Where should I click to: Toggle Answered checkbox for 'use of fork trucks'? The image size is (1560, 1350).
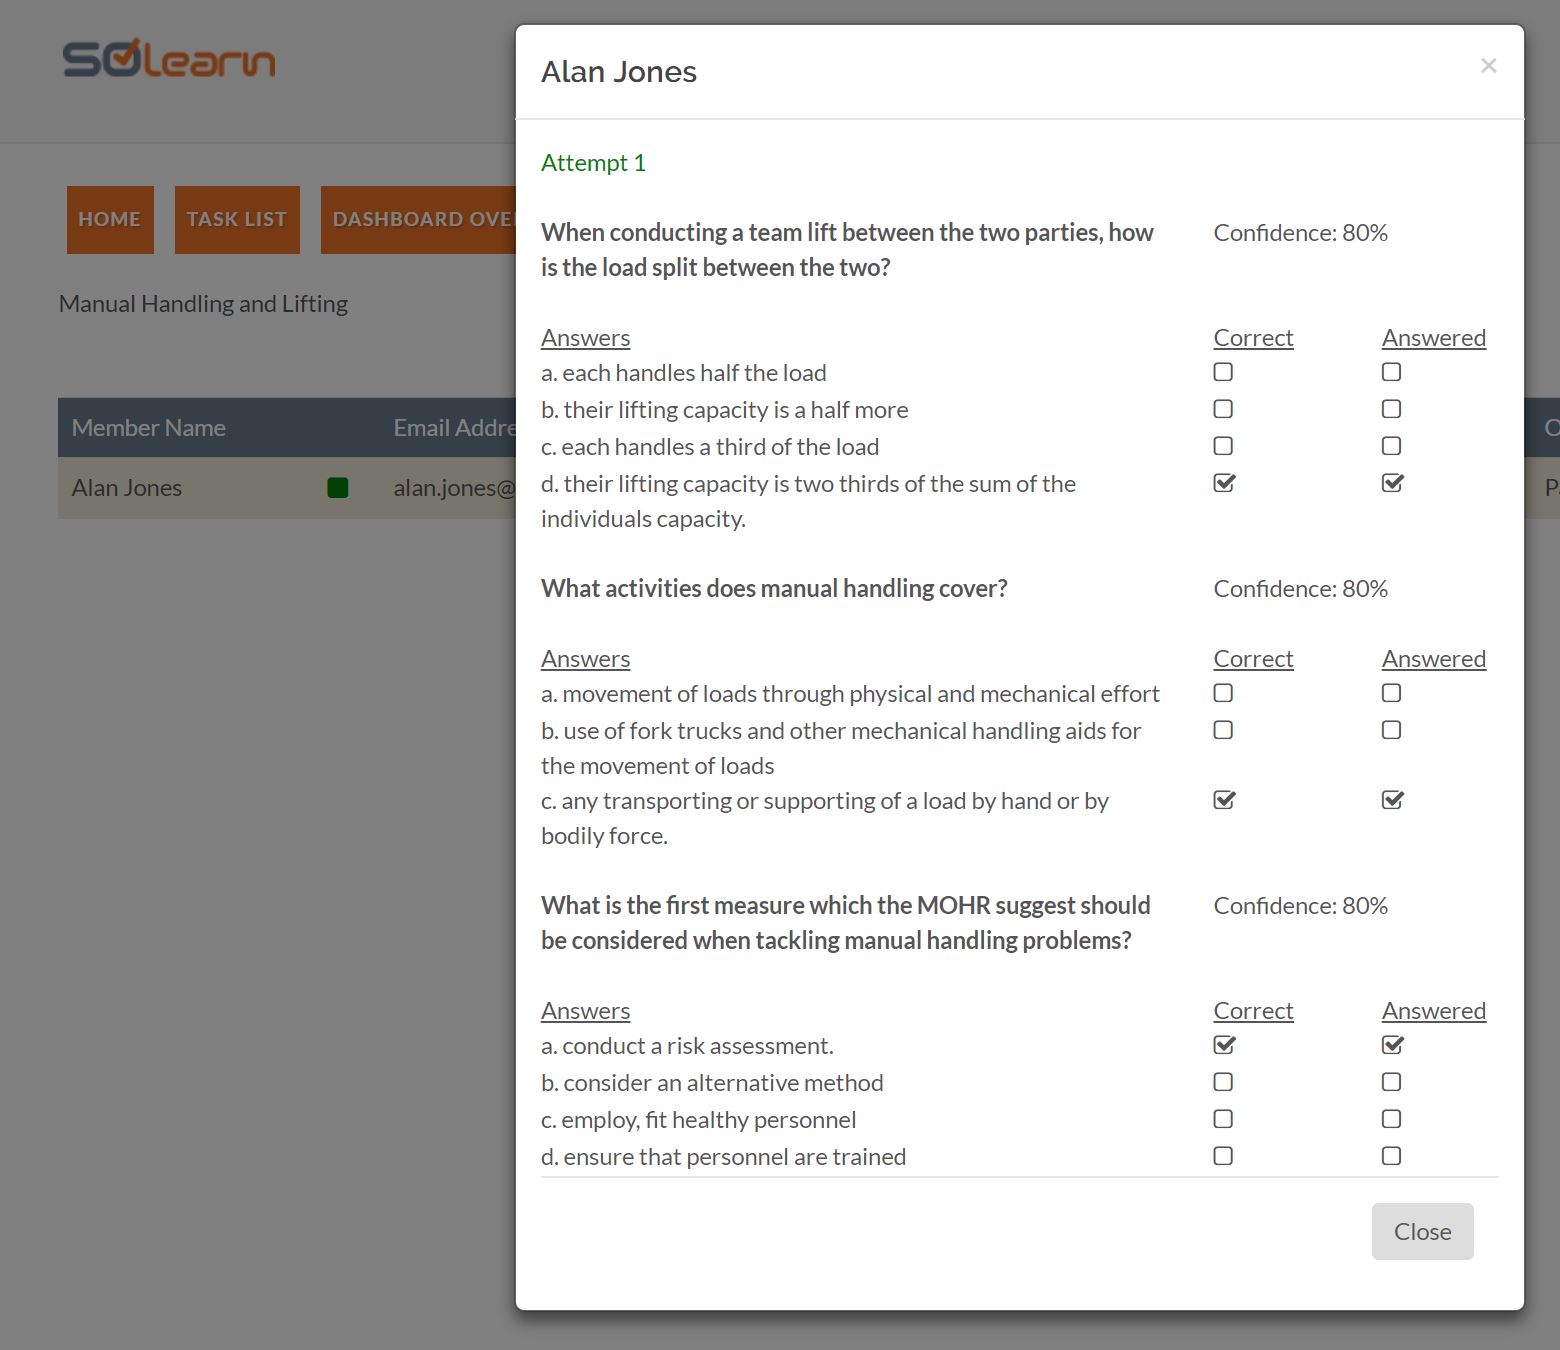[x=1391, y=730]
